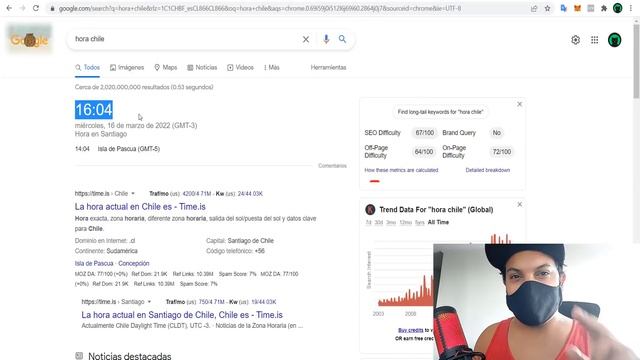Open "La hora actual en Chile es - Time.is"
640x360 pixels.
(x=140, y=207)
